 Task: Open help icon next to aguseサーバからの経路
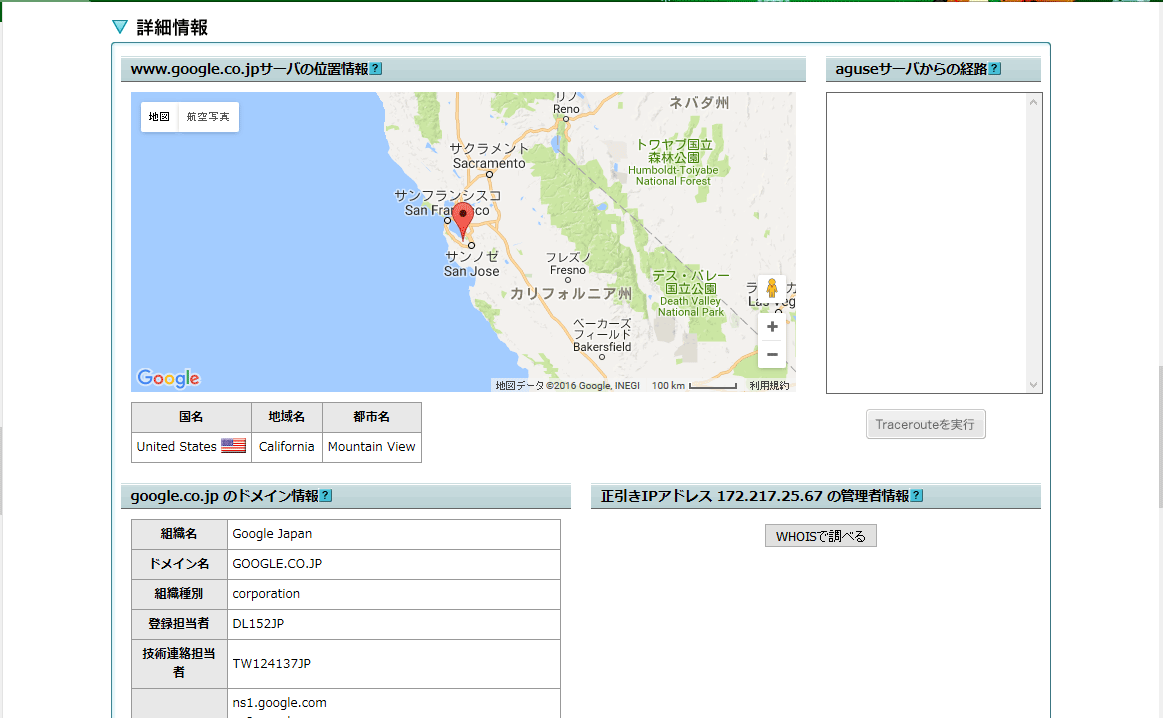(x=995, y=68)
